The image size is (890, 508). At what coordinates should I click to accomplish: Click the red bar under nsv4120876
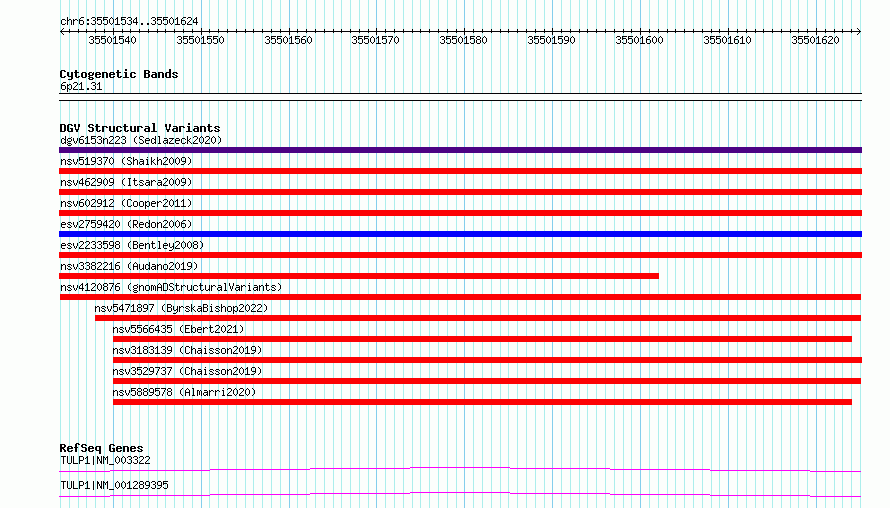460,297
